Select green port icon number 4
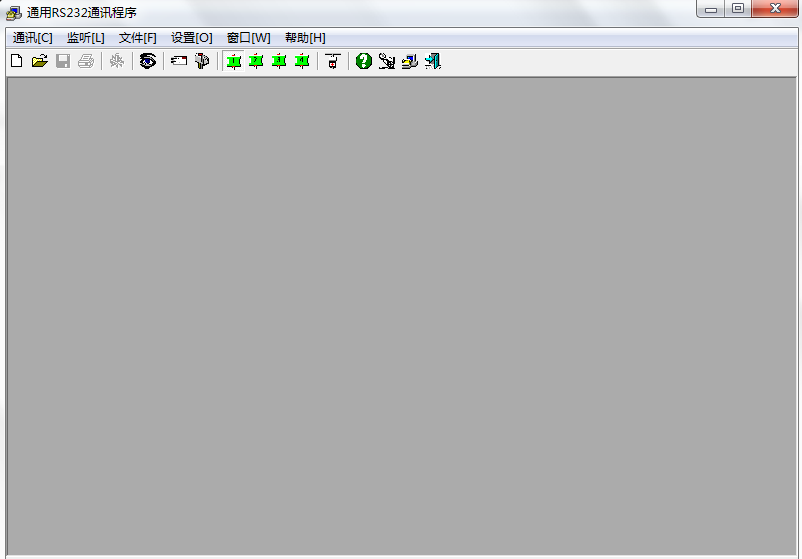Image resolution: width=802 pixels, height=559 pixels. [302, 61]
